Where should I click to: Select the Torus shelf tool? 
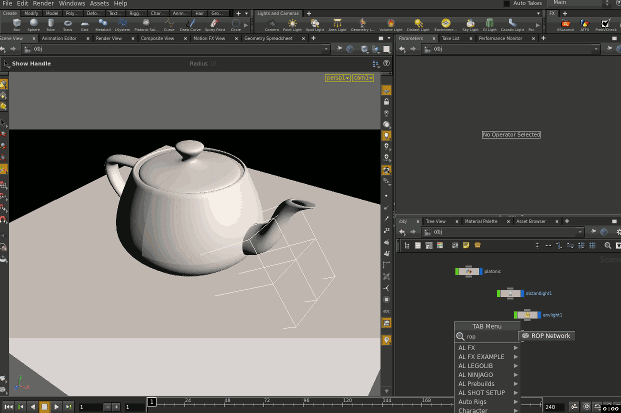tap(68, 25)
